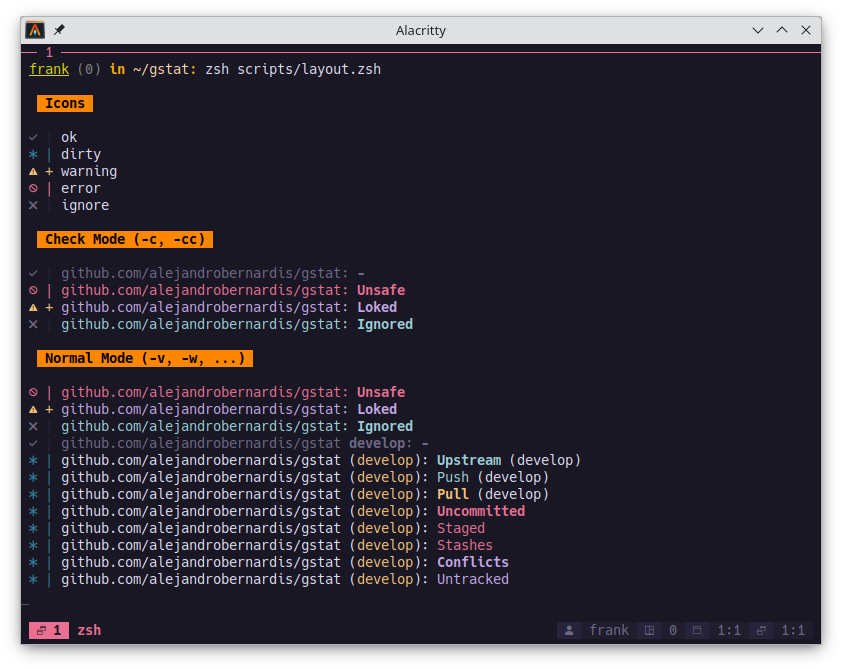This screenshot has width=843, height=670.
Task: Click the 'Staged' status text
Action: (x=461, y=528)
